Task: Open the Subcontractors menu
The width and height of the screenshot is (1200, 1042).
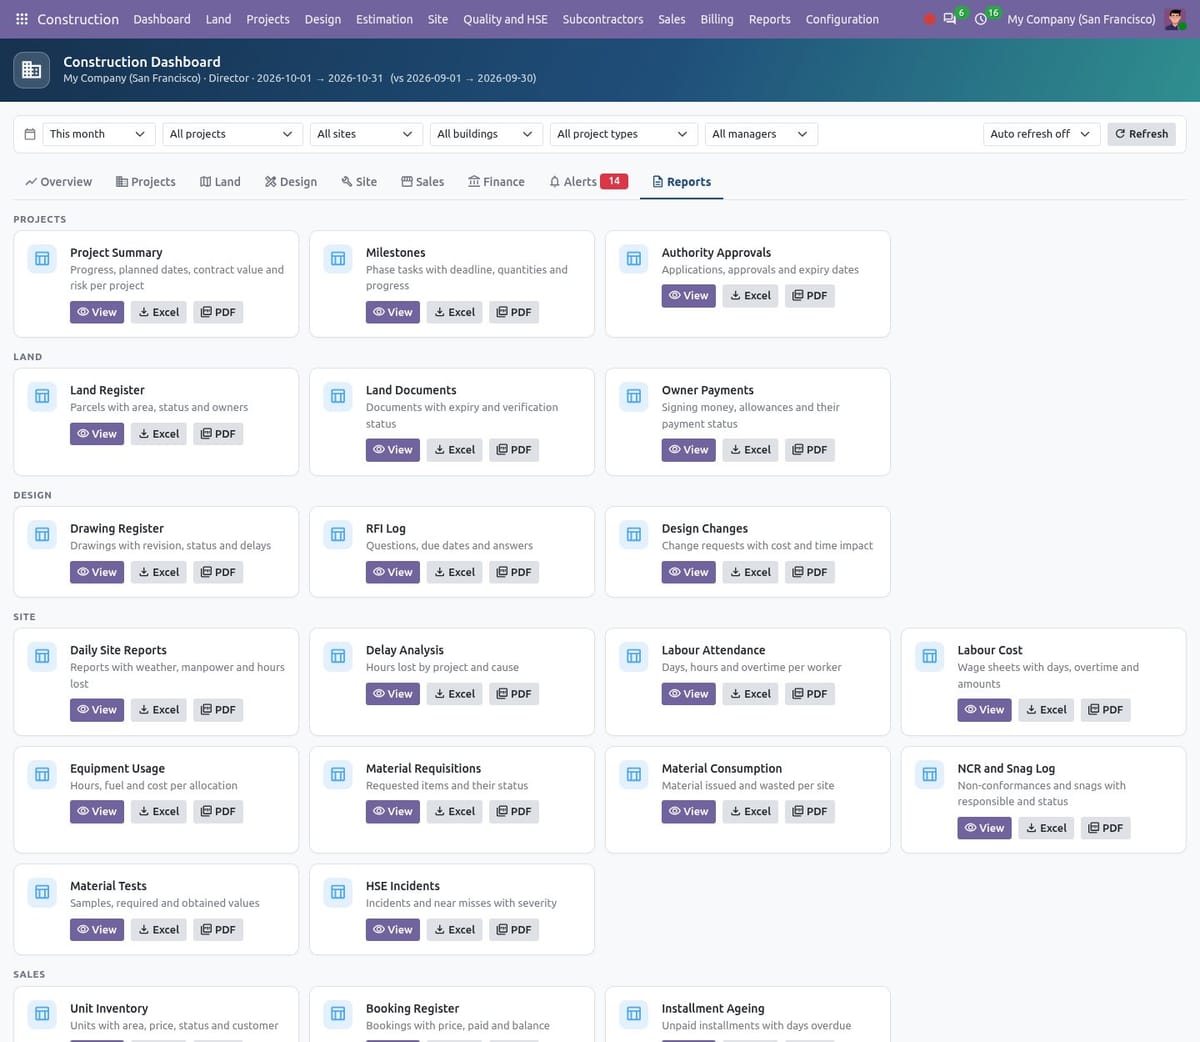Action: click(x=603, y=19)
